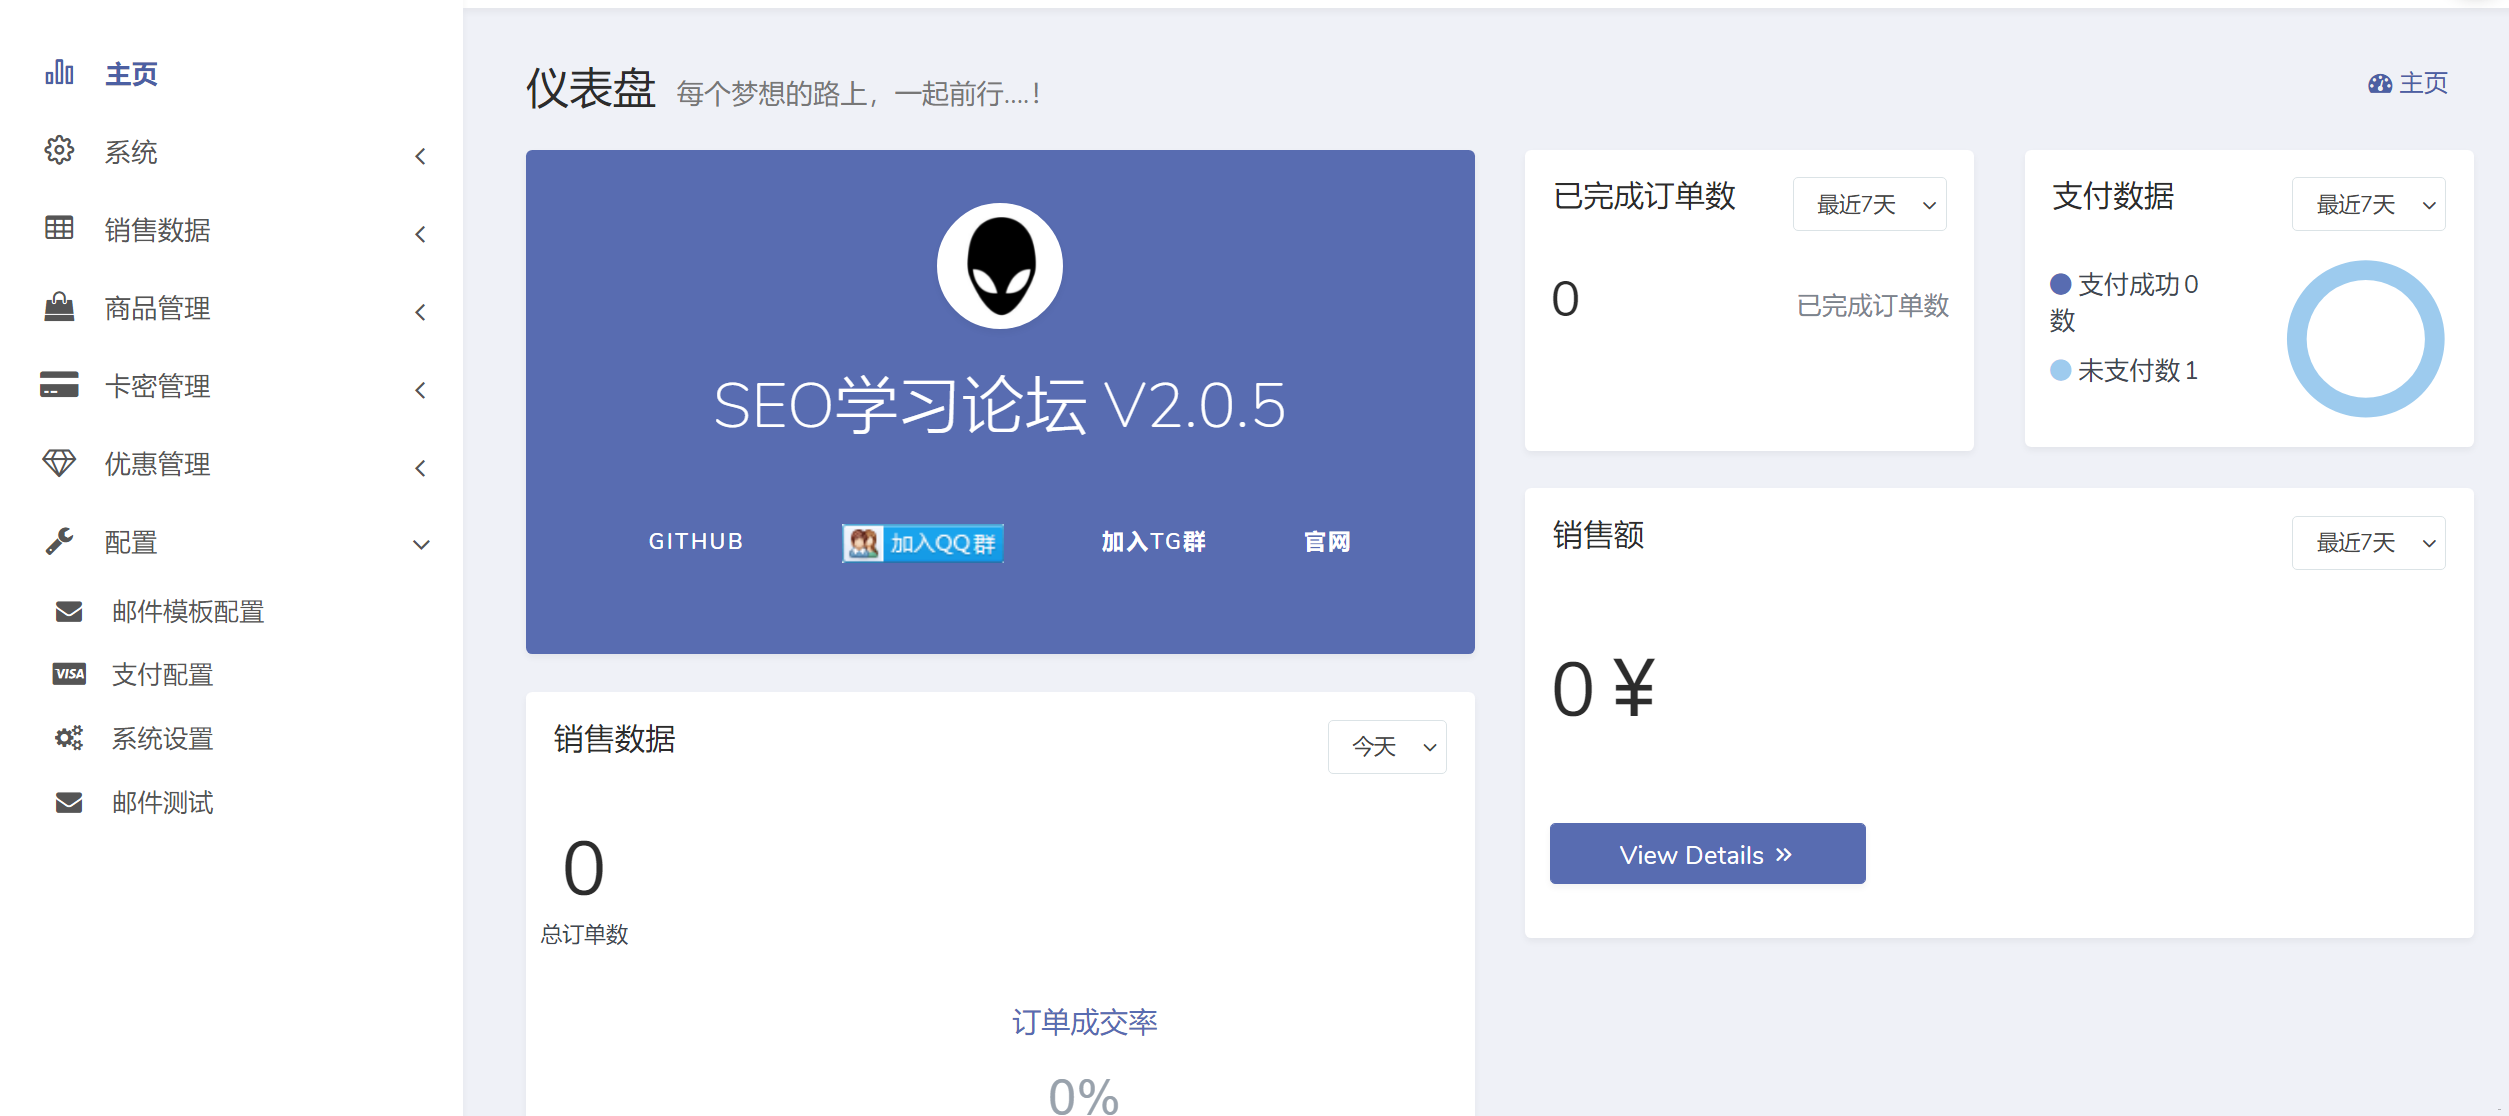Click the GITHUB link
This screenshot has height=1116, width=2509.
pos(695,542)
